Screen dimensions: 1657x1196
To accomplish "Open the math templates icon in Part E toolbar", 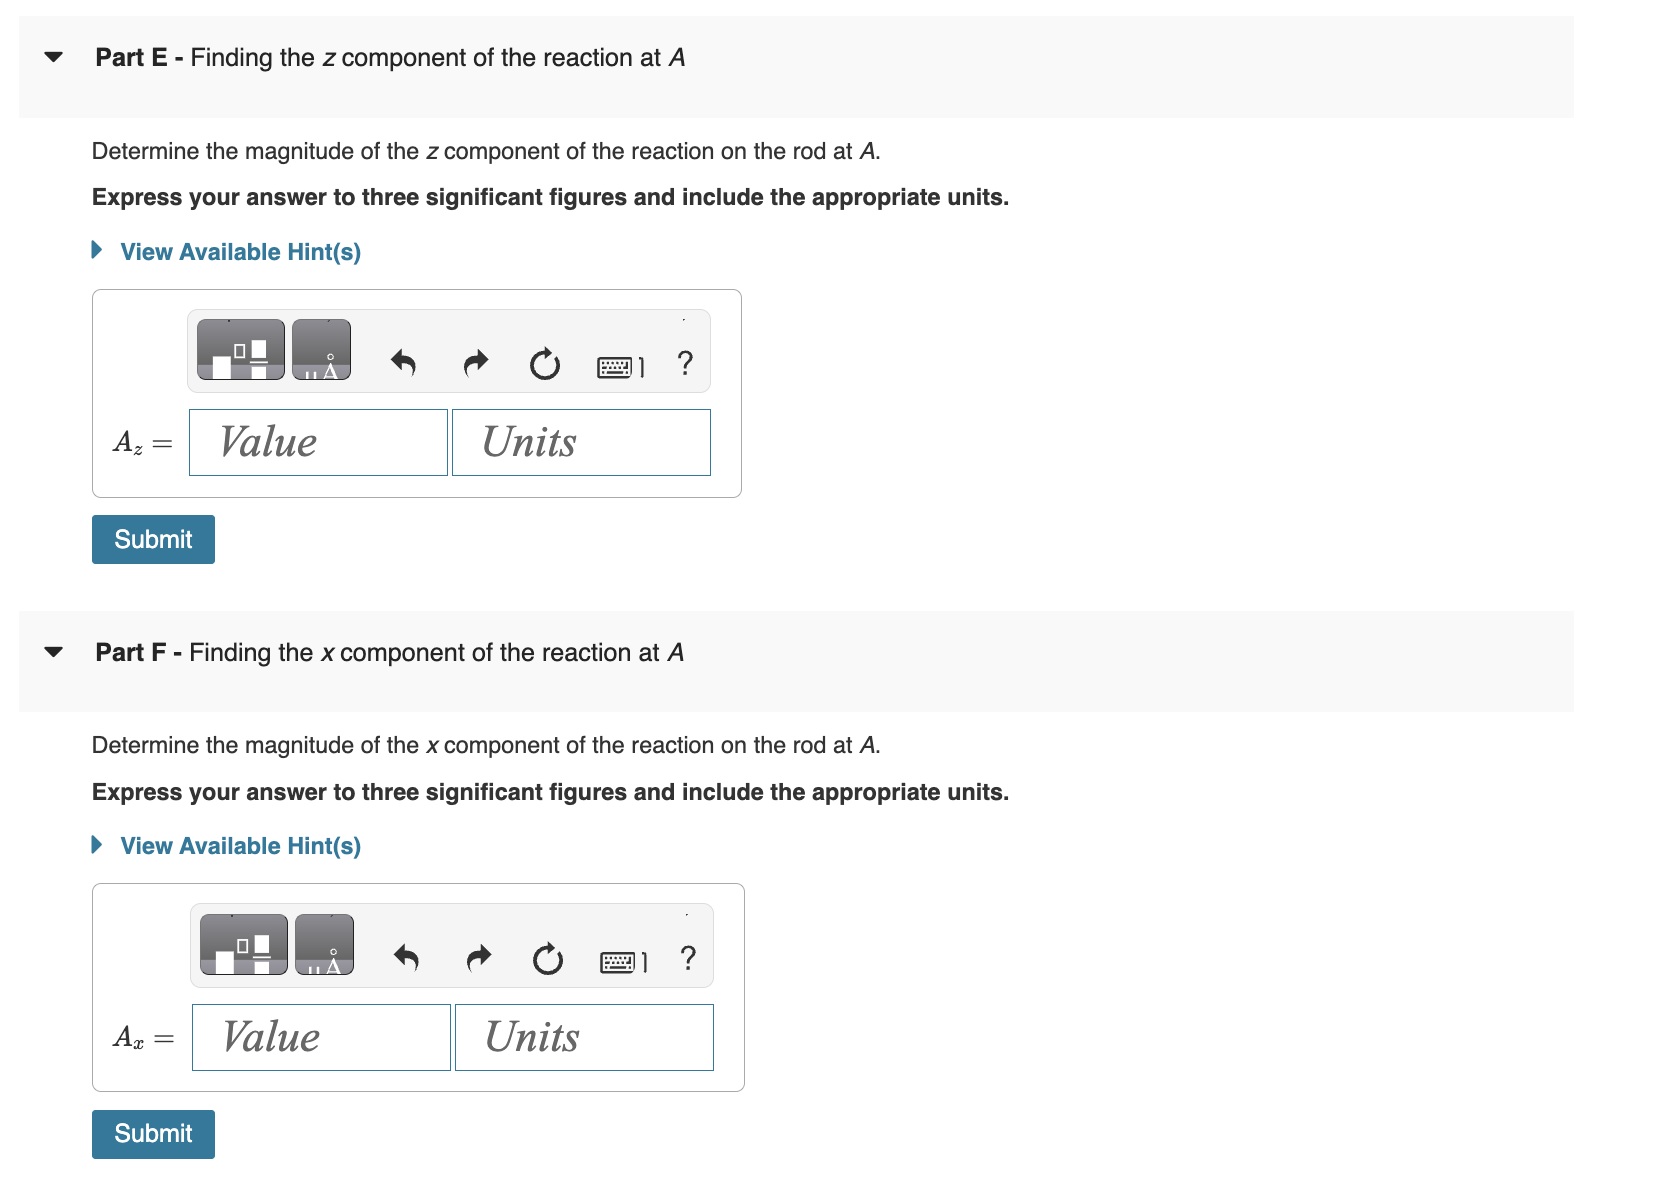I will pyautogui.click(x=240, y=350).
